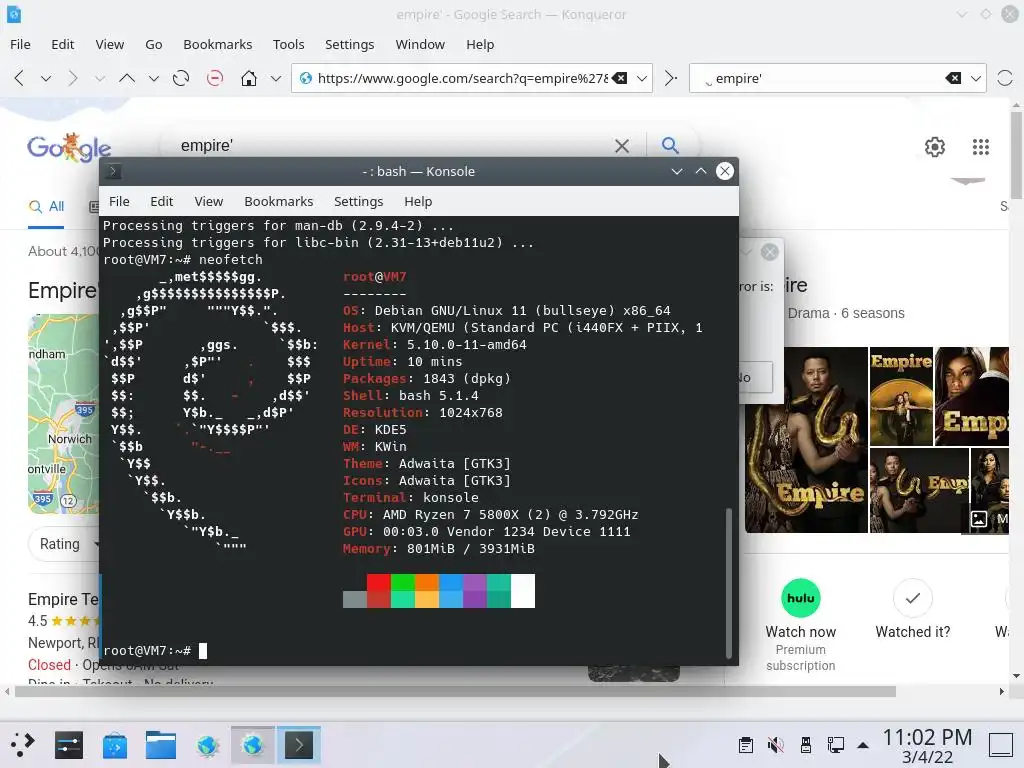The width and height of the screenshot is (1024, 768).
Task: Go back with Konqueror's back arrow
Action: tap(19, 78)
